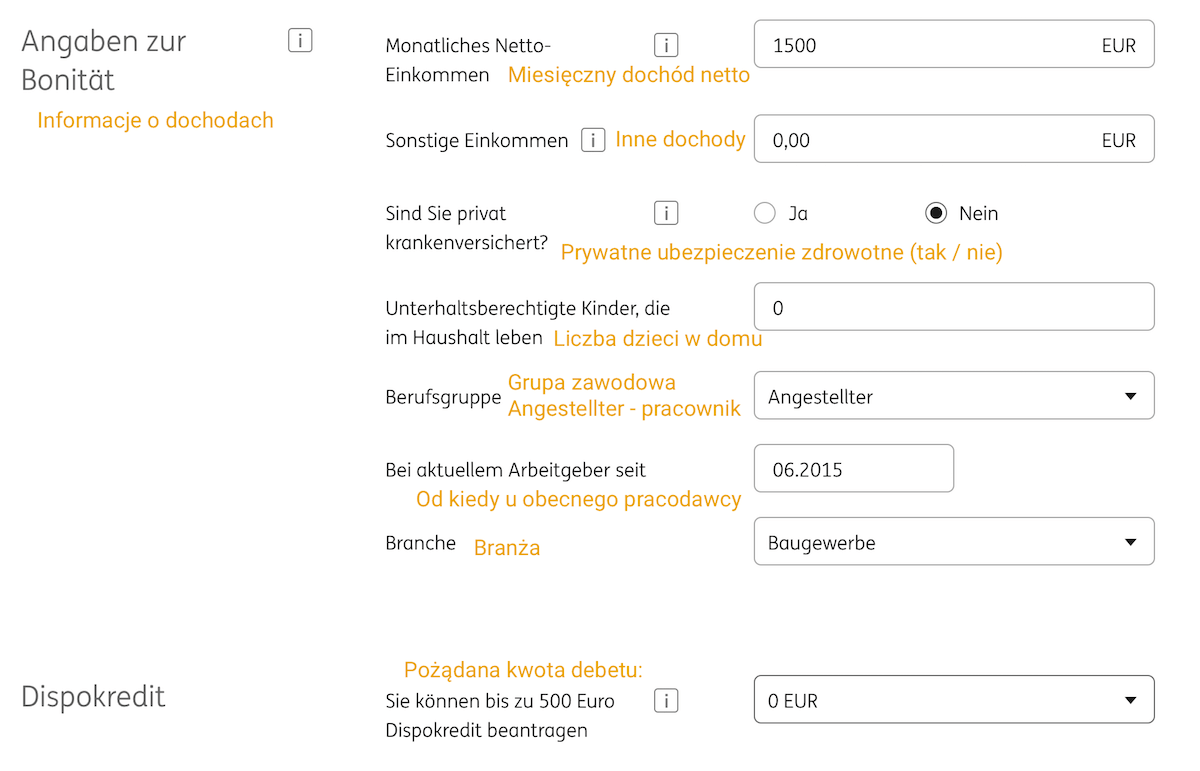Expand the Branche dropdown showing Baugewerbe
Viewport: 1200px width, 771px height.
[x=954, y=542]
